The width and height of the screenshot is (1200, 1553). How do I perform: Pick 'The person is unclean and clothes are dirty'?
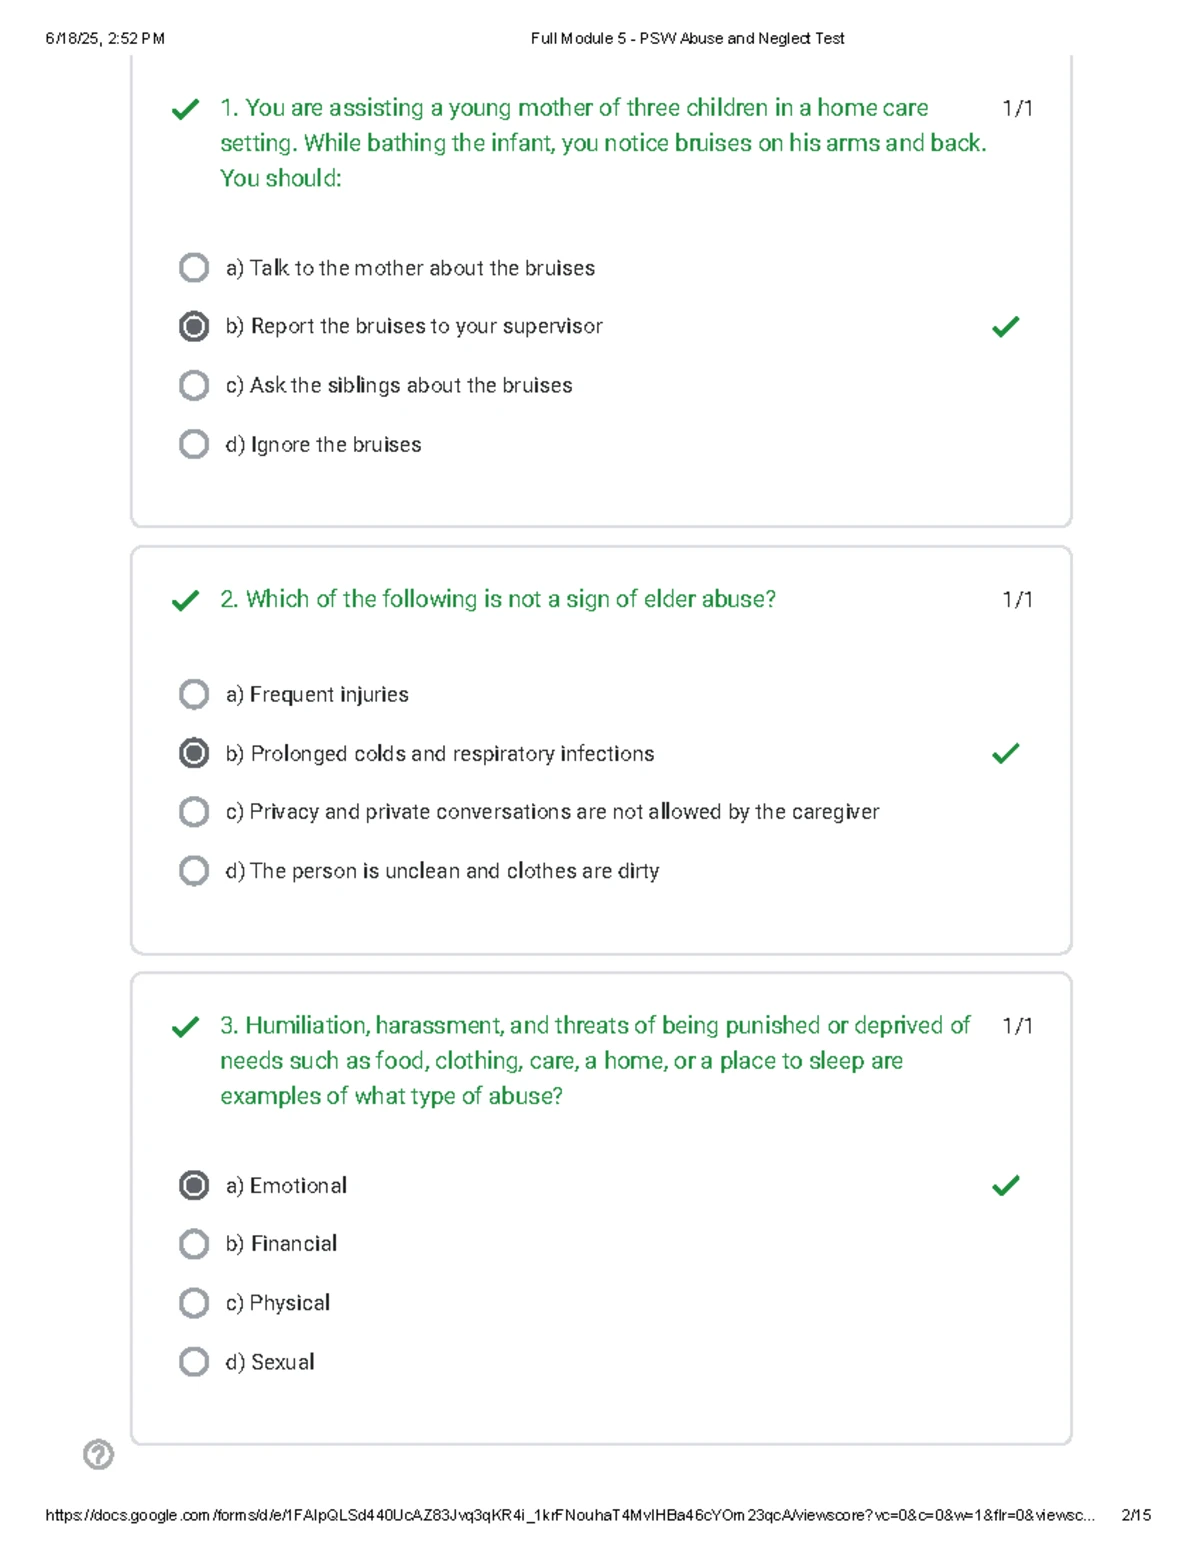point(194,871)
